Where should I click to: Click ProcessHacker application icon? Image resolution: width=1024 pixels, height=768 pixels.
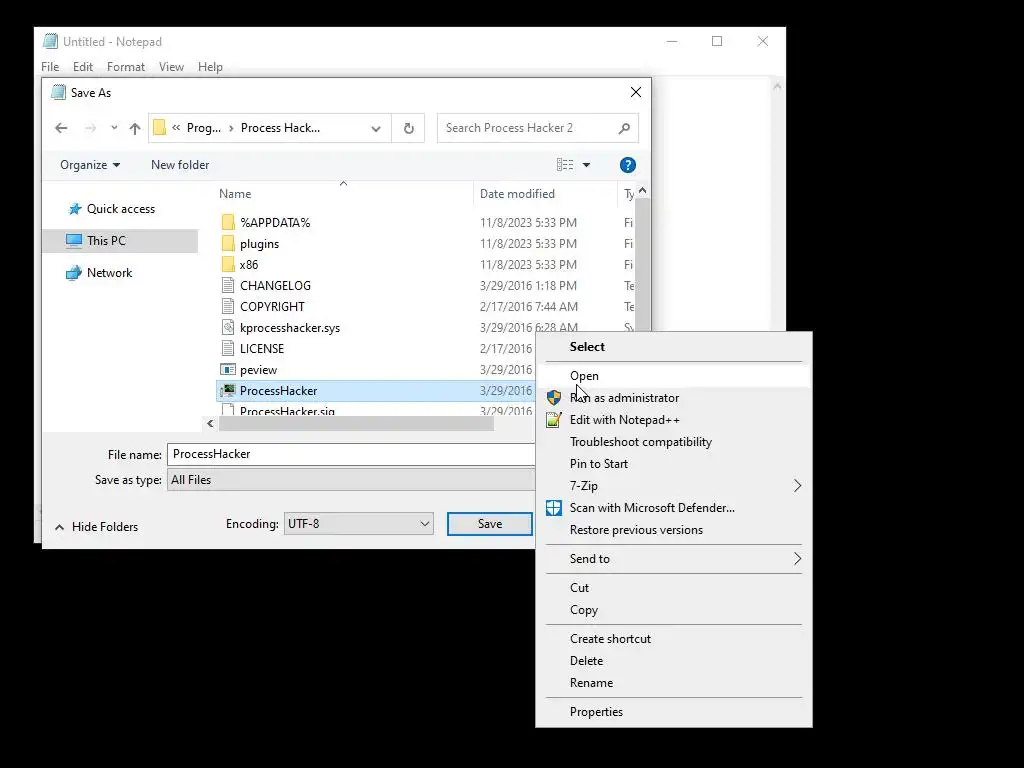click(x=228, y=391)
